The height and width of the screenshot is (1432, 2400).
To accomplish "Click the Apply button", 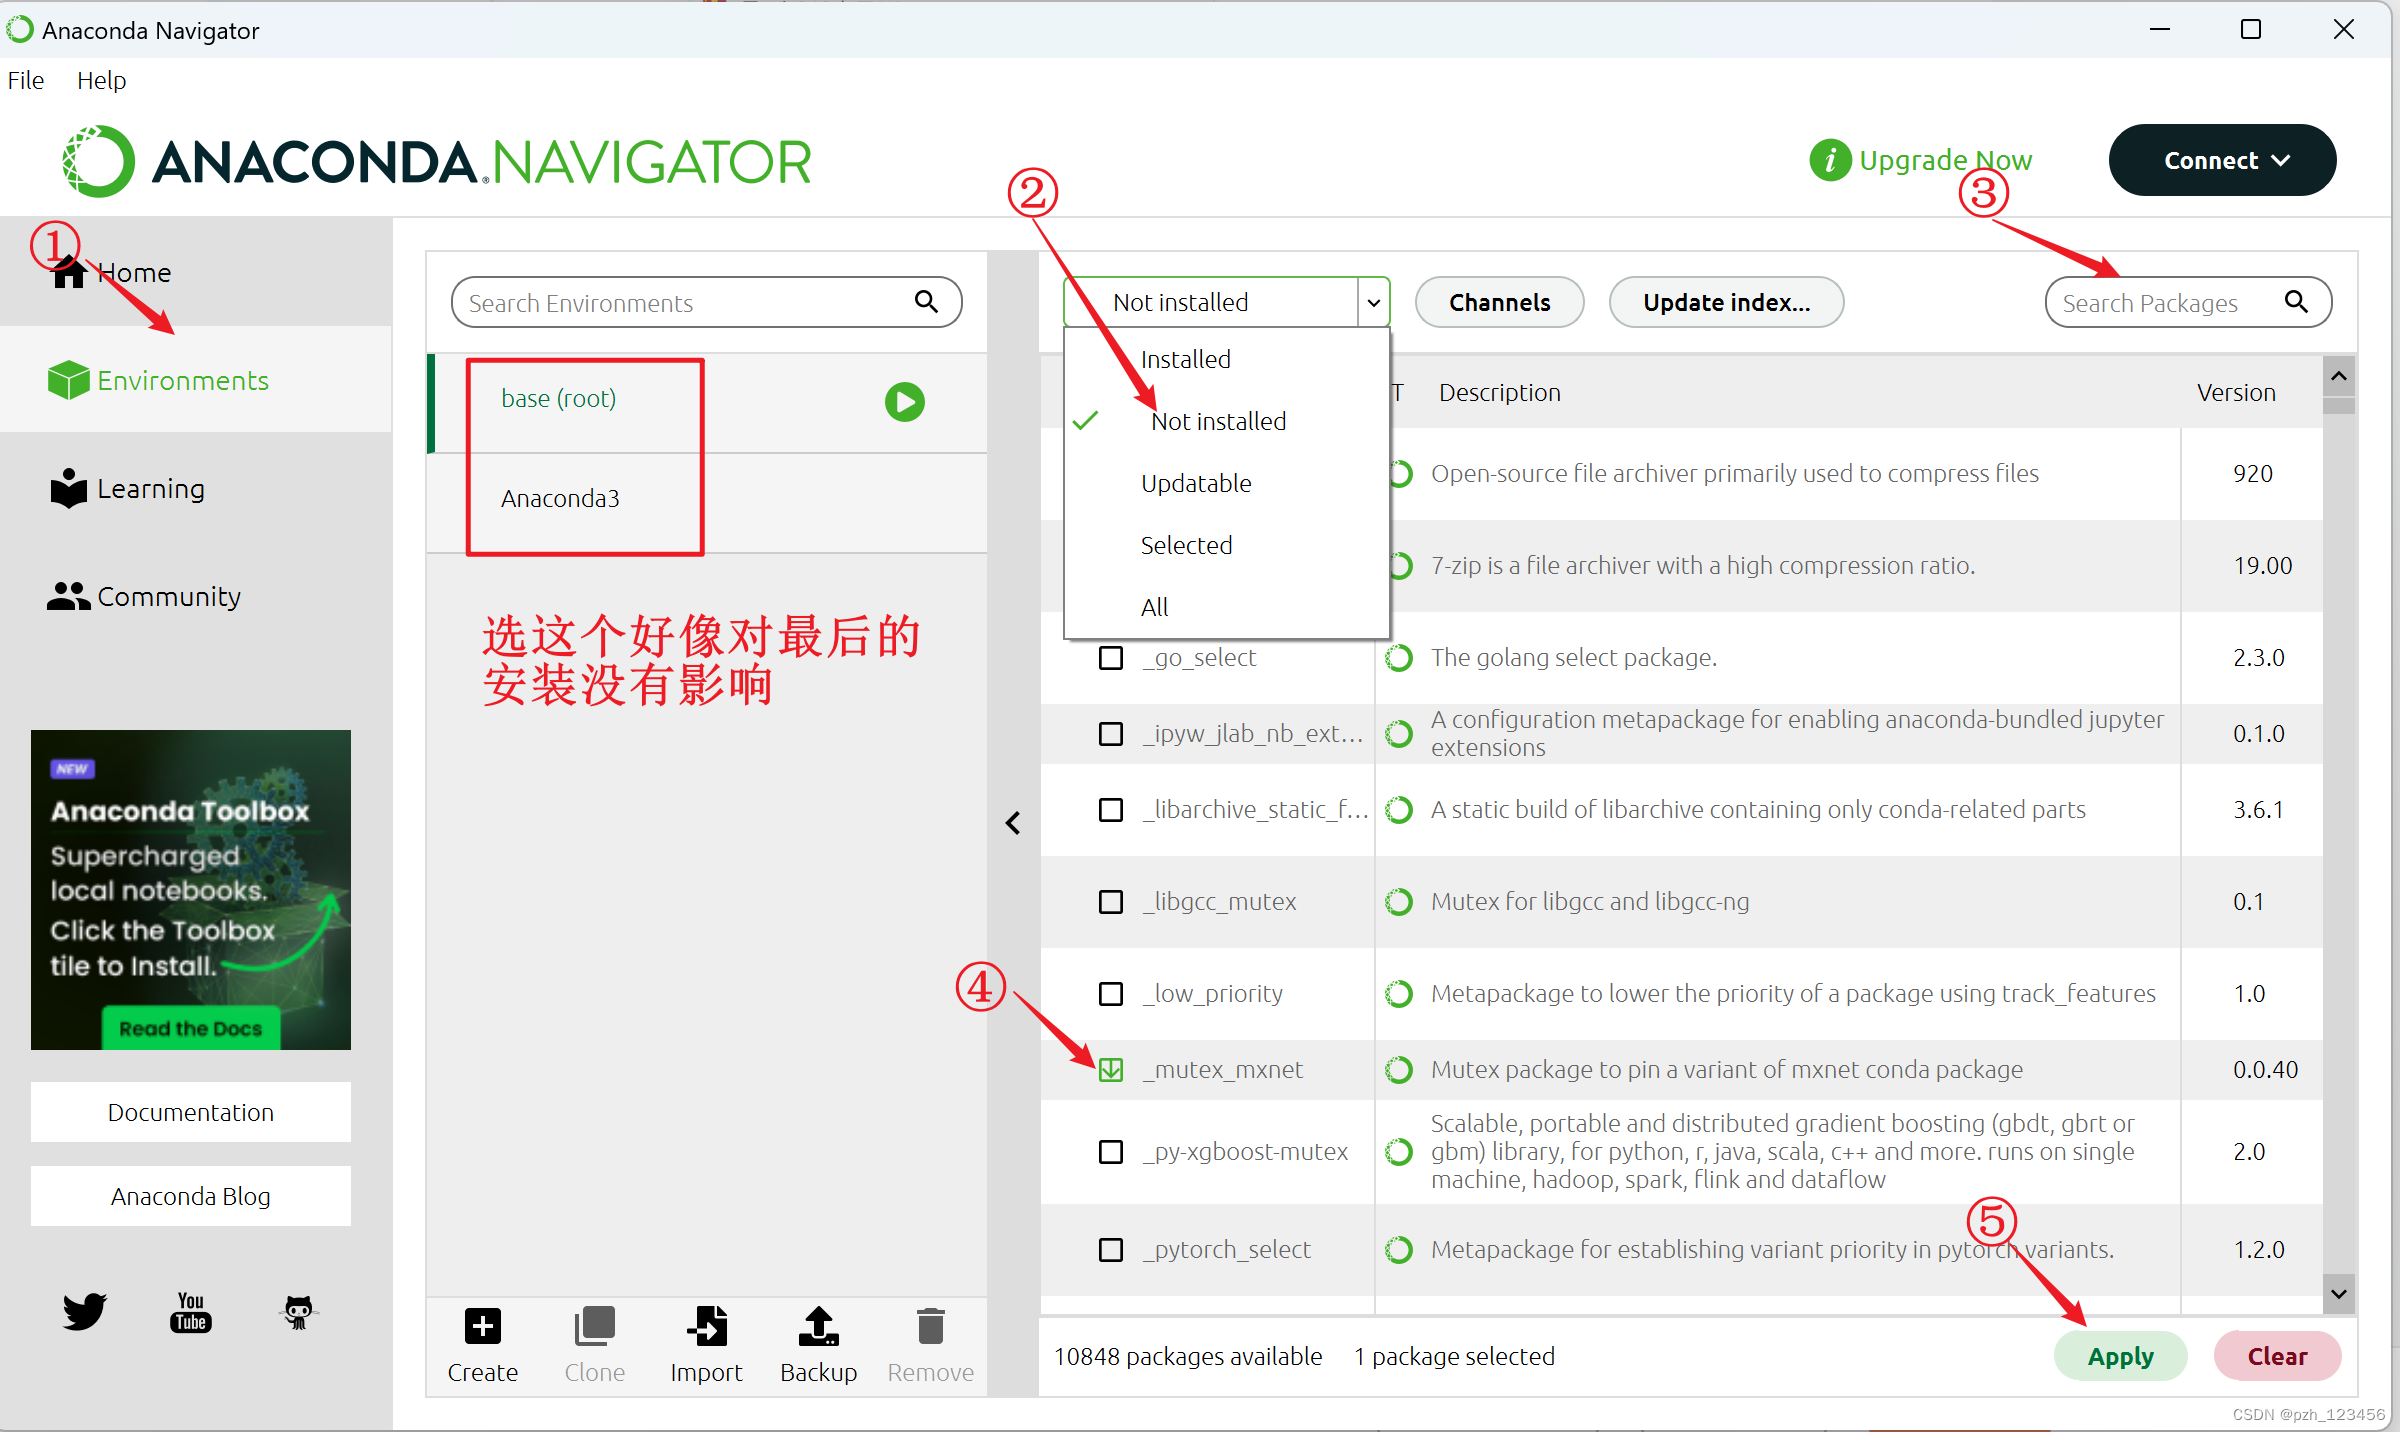I will coord(2120,1356).
